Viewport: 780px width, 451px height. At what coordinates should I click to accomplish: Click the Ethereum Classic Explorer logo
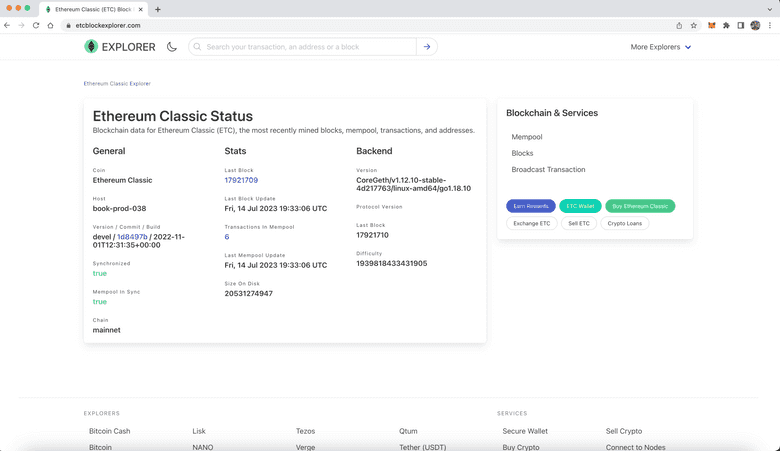coord(120,47)
